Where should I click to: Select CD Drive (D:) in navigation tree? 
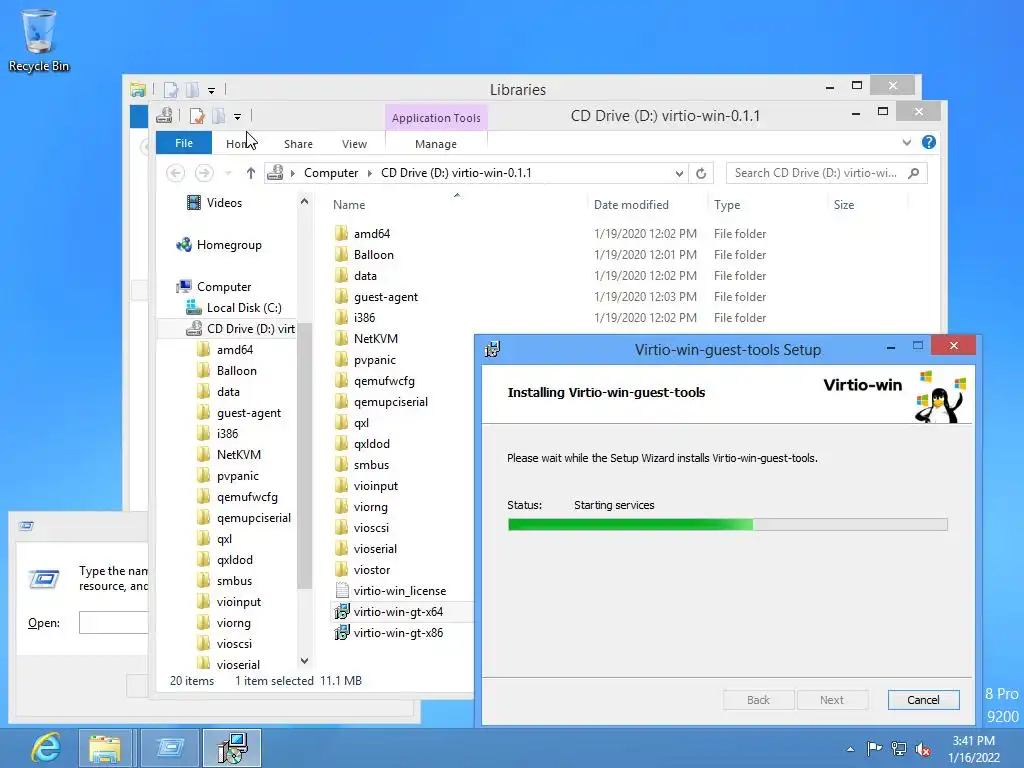pyautogui.click(x=240, y=328)
